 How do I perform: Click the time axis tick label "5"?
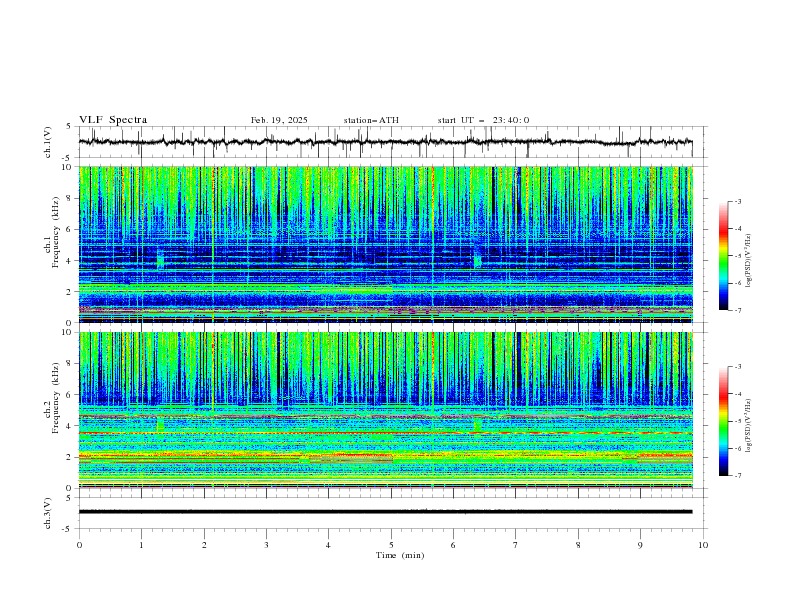391,545
